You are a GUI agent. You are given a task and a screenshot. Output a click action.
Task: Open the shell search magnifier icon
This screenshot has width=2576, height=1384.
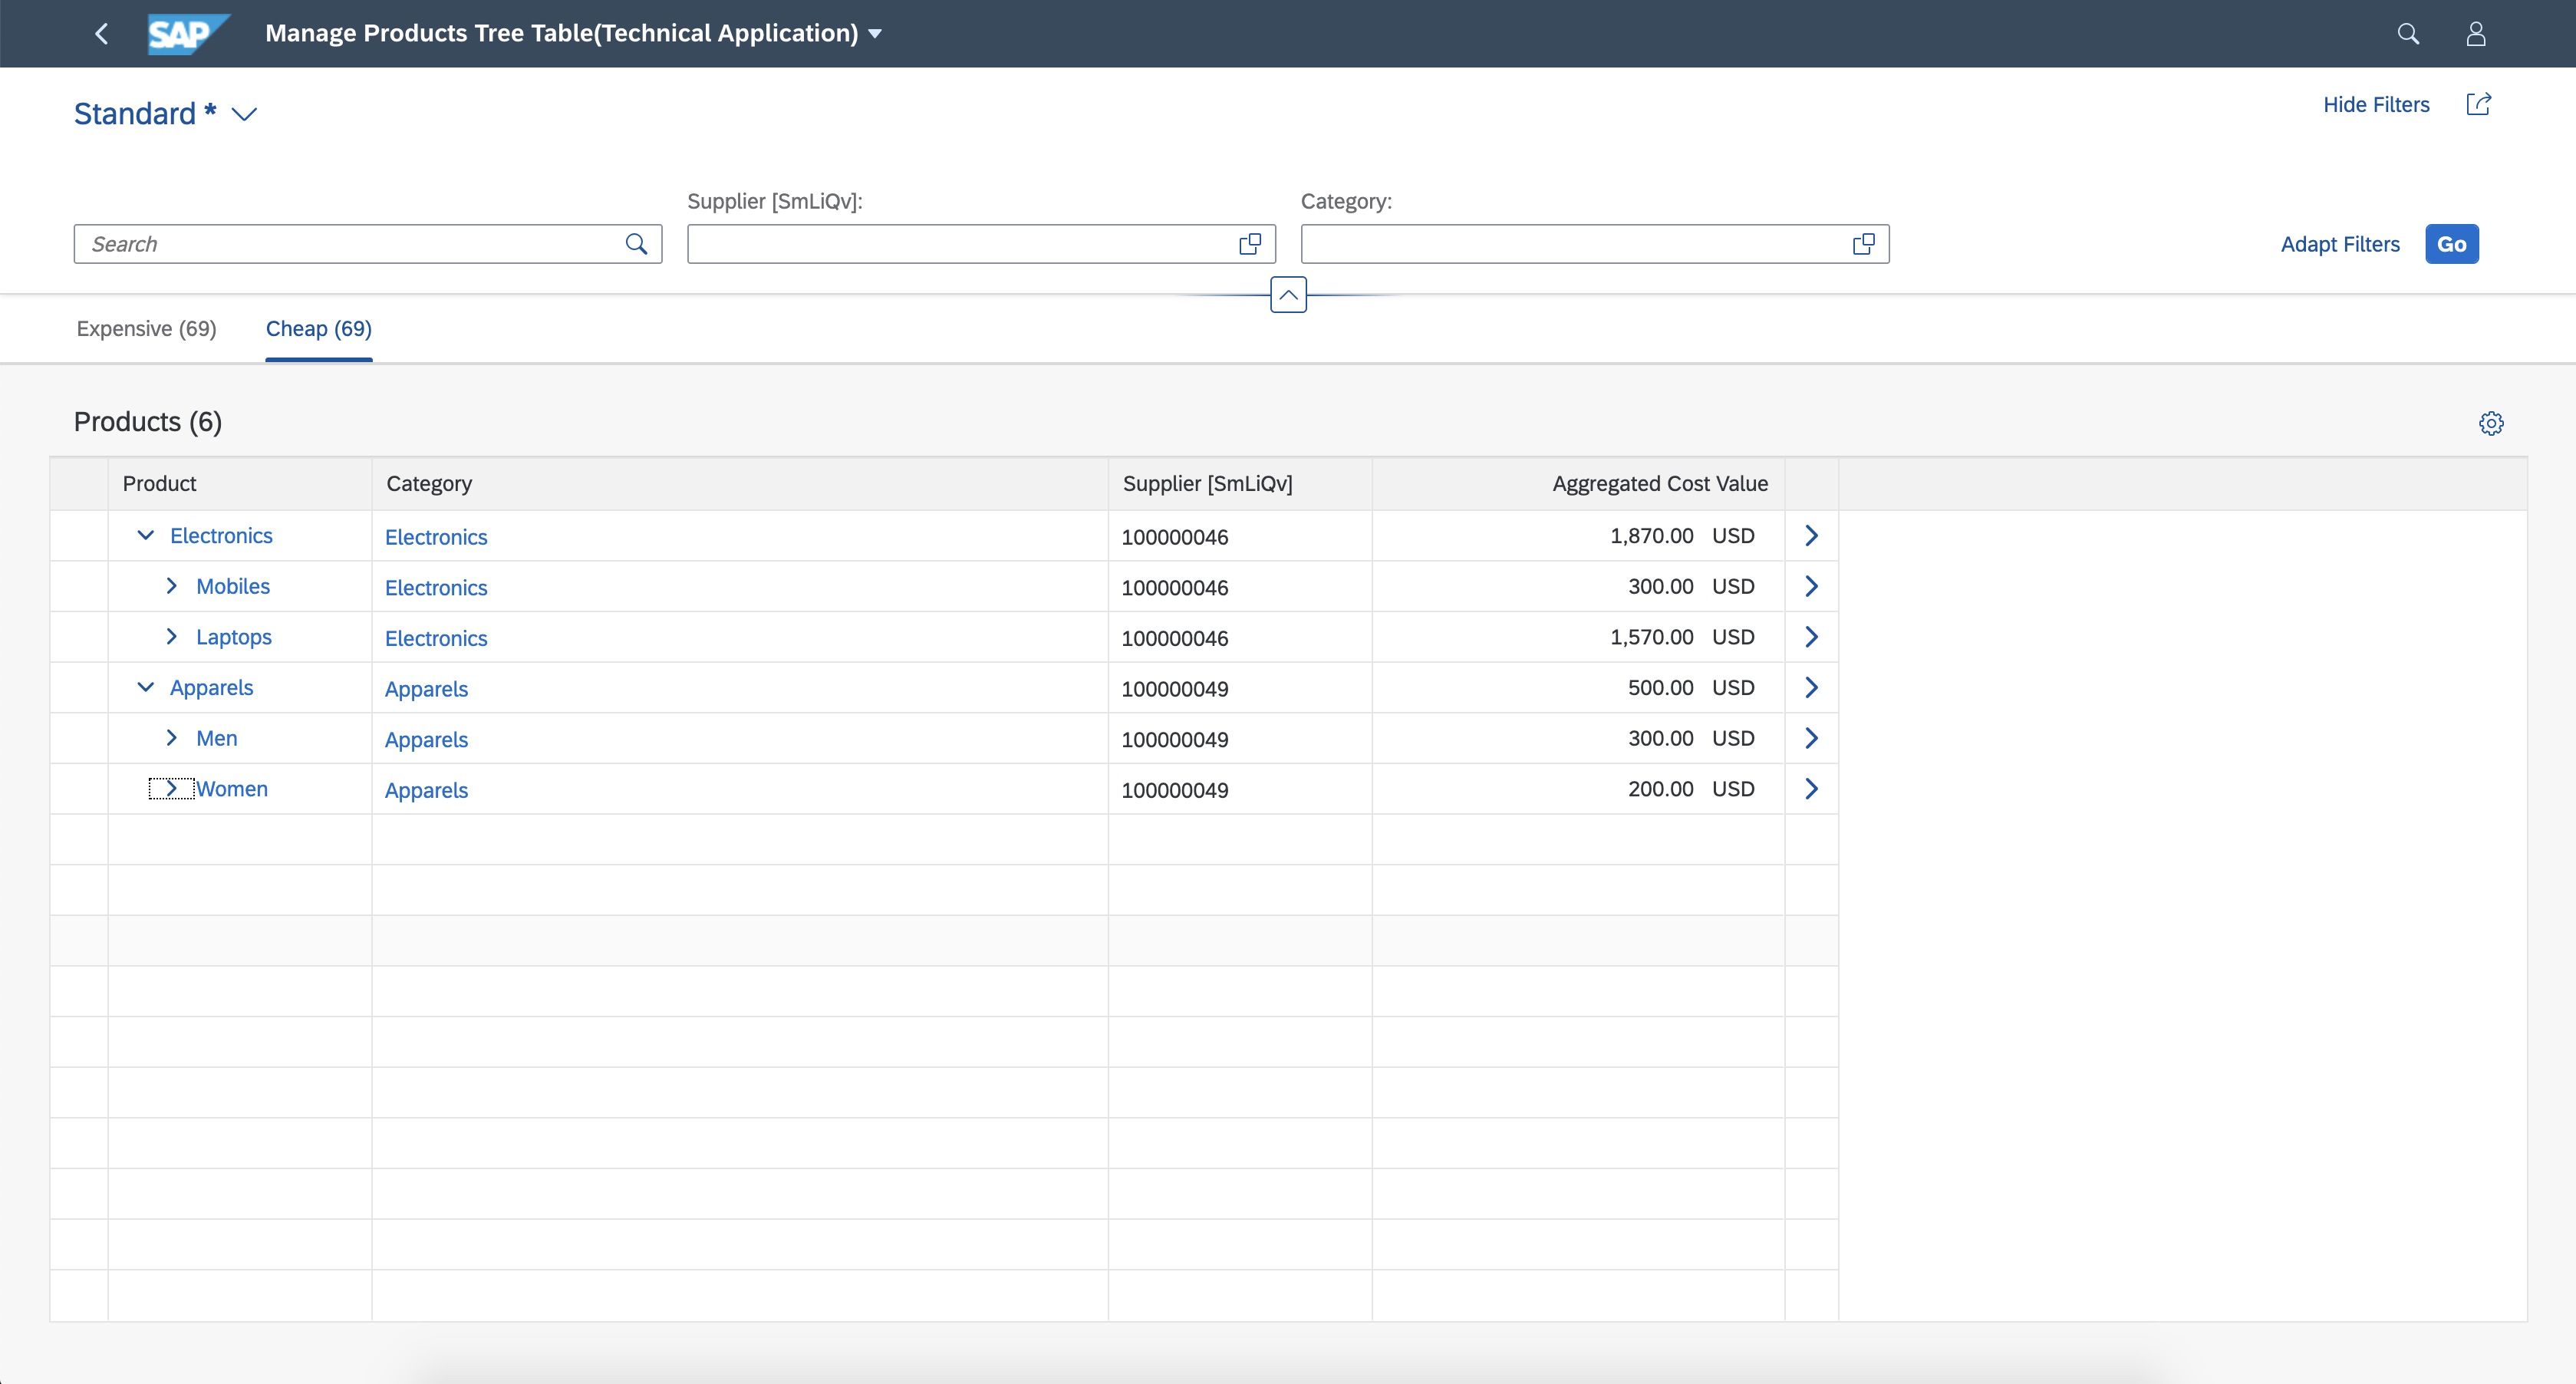point(2408,34)
